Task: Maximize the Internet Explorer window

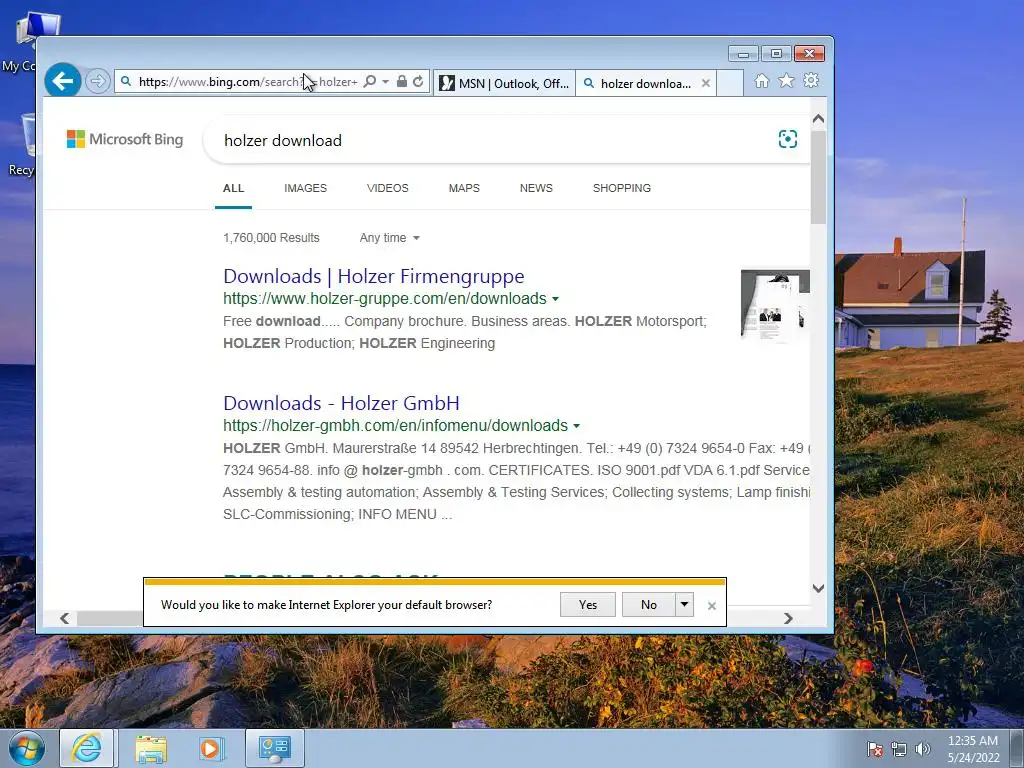Action: click(x=776, y=54)
